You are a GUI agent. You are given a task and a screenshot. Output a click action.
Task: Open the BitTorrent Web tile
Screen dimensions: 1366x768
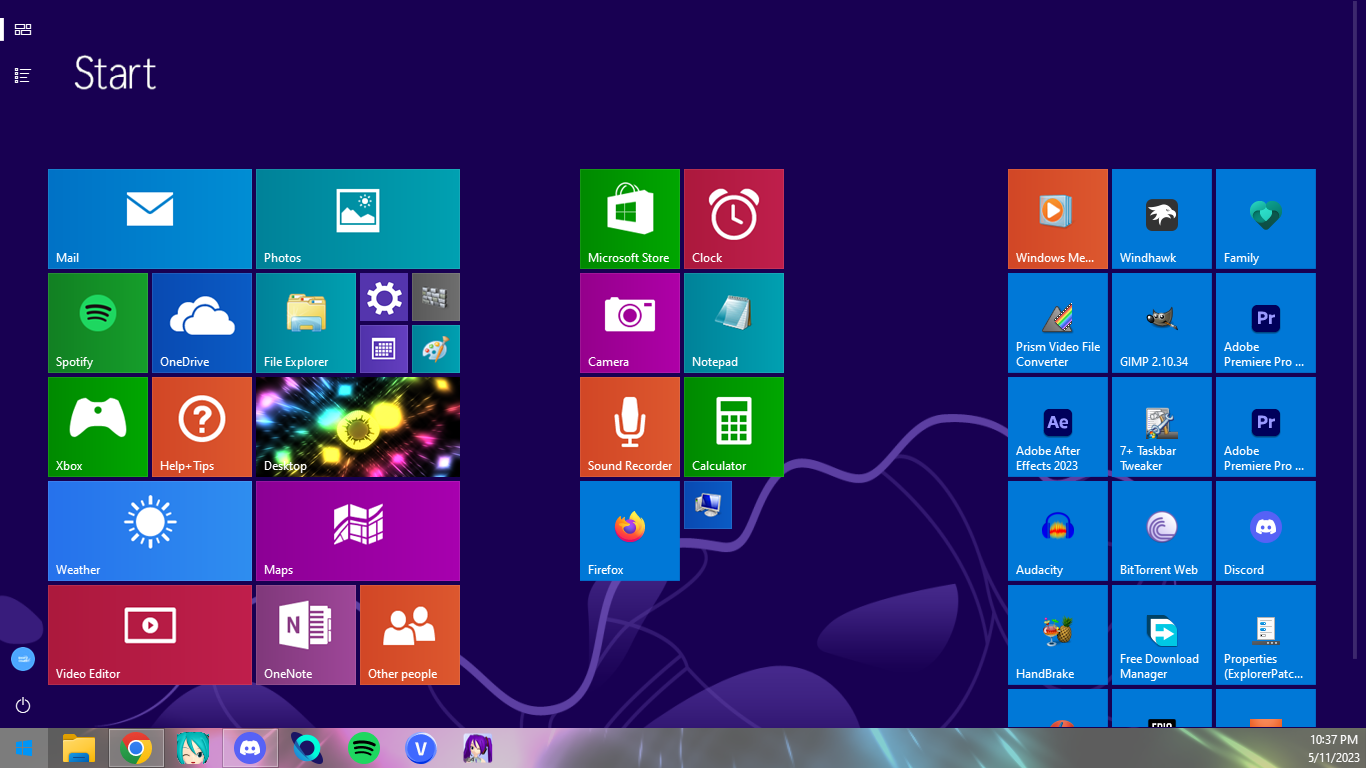point(1162,531)
